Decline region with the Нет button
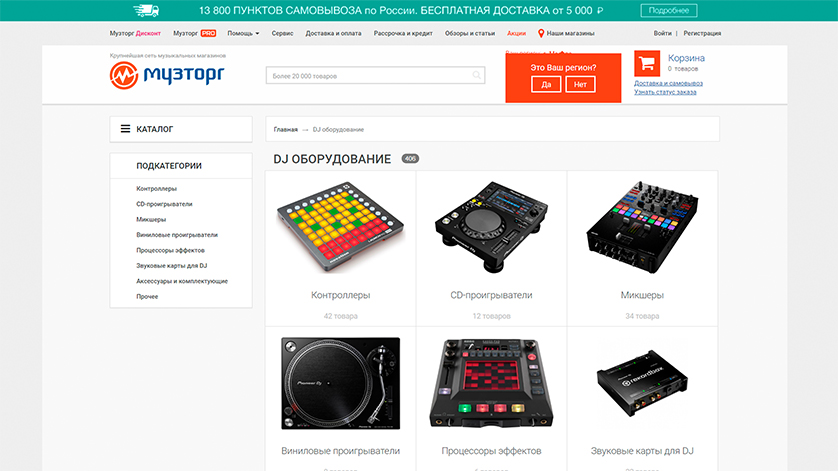The width and height of the screenshot is (838, 471). [580, 84]
